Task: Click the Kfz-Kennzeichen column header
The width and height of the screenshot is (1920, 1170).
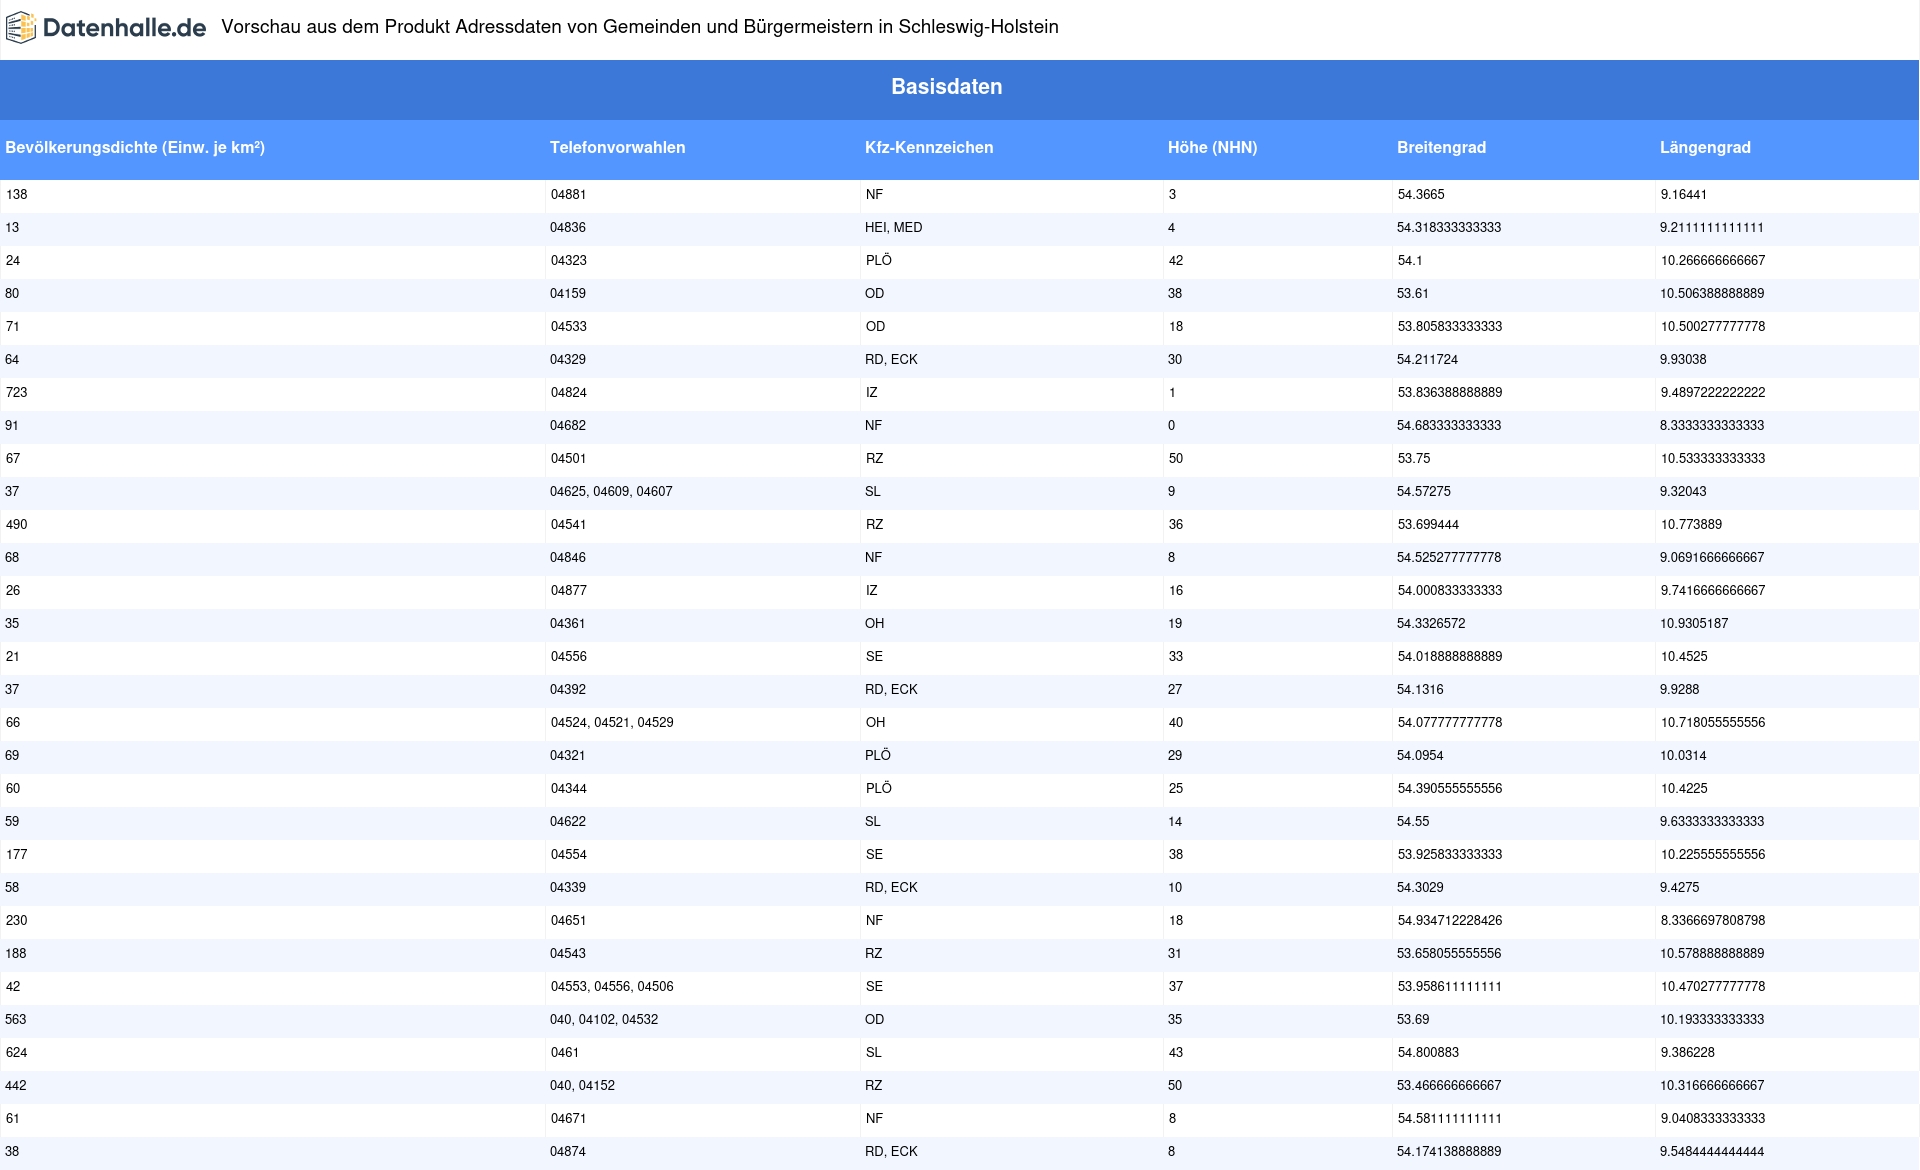Action: point(929,148)
